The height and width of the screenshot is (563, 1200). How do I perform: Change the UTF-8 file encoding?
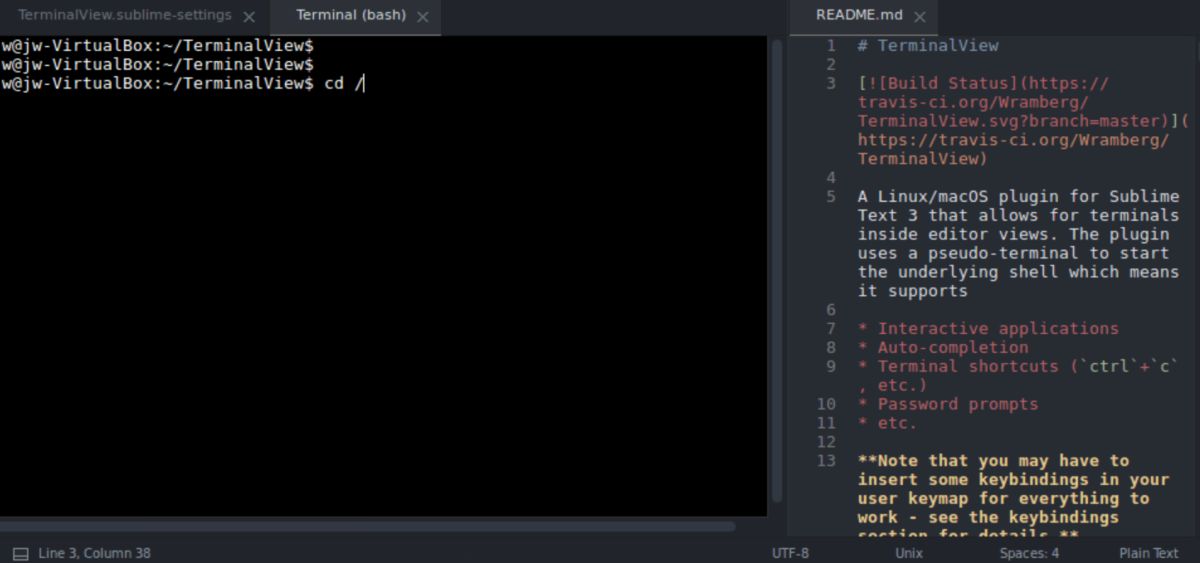pyautogui.click(x=790, y=553)
